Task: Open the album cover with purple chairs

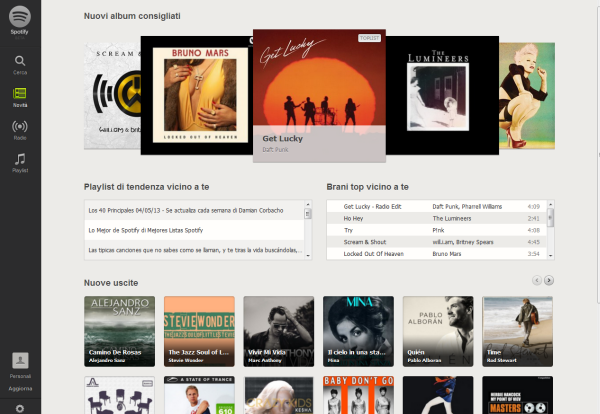Action: tap(119, 395)
